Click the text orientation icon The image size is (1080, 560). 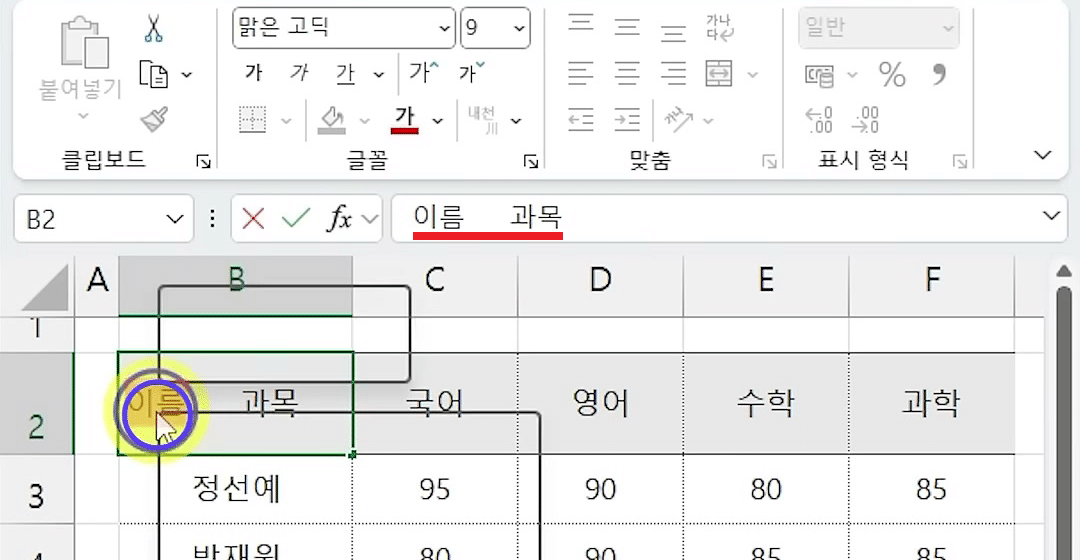pos(678,120)
